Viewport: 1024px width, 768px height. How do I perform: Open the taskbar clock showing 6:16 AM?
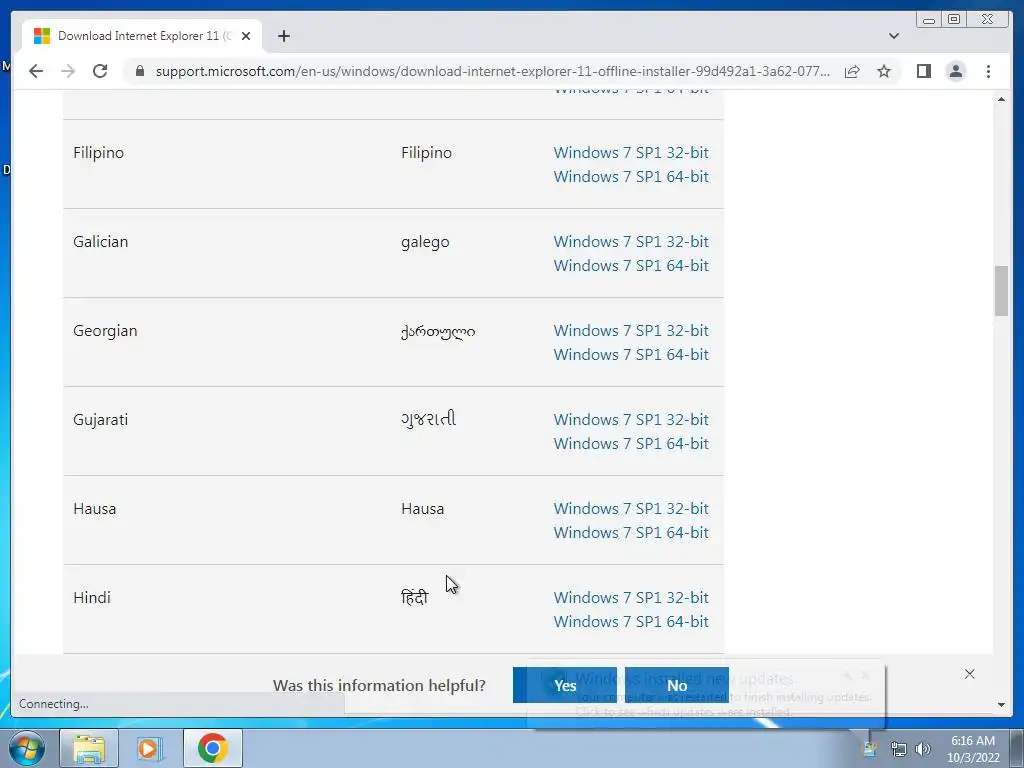pyautogui.click(x=973, y=749)
